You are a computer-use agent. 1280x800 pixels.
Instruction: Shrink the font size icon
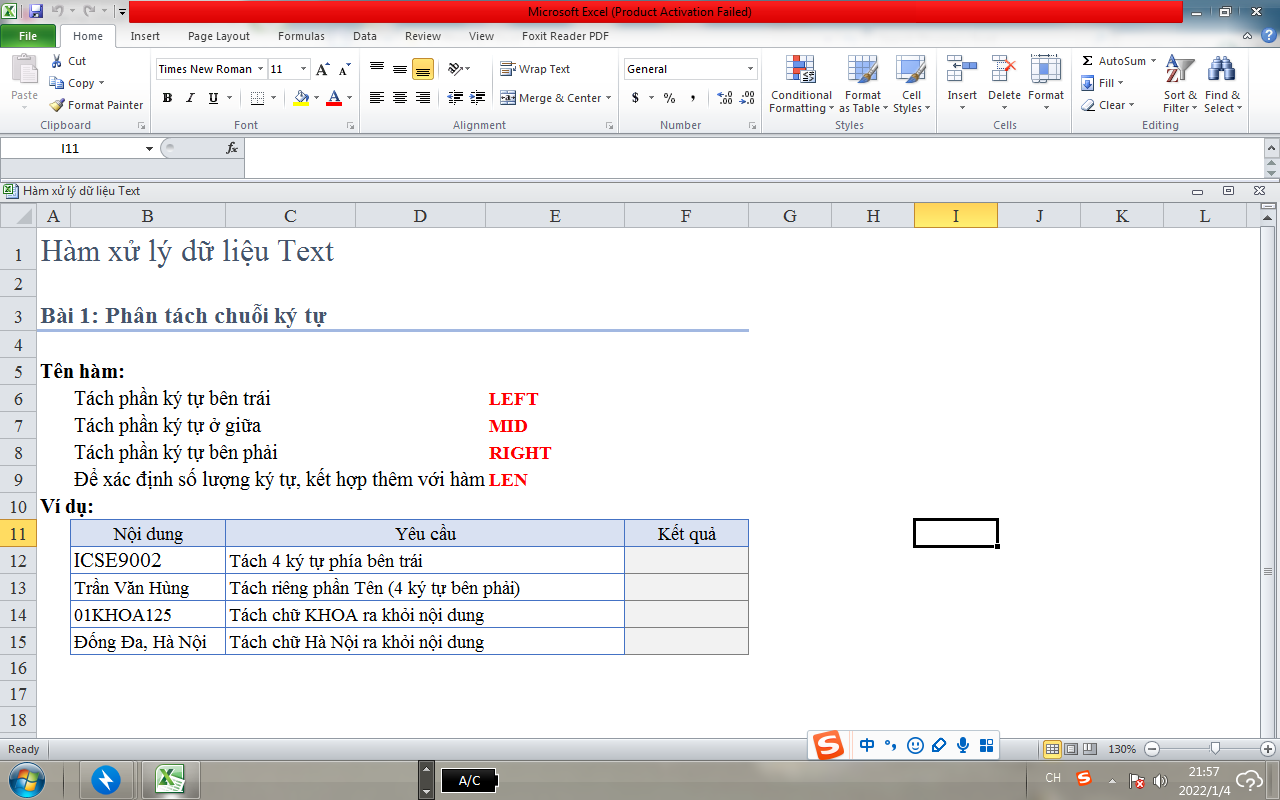pos(344,69)
